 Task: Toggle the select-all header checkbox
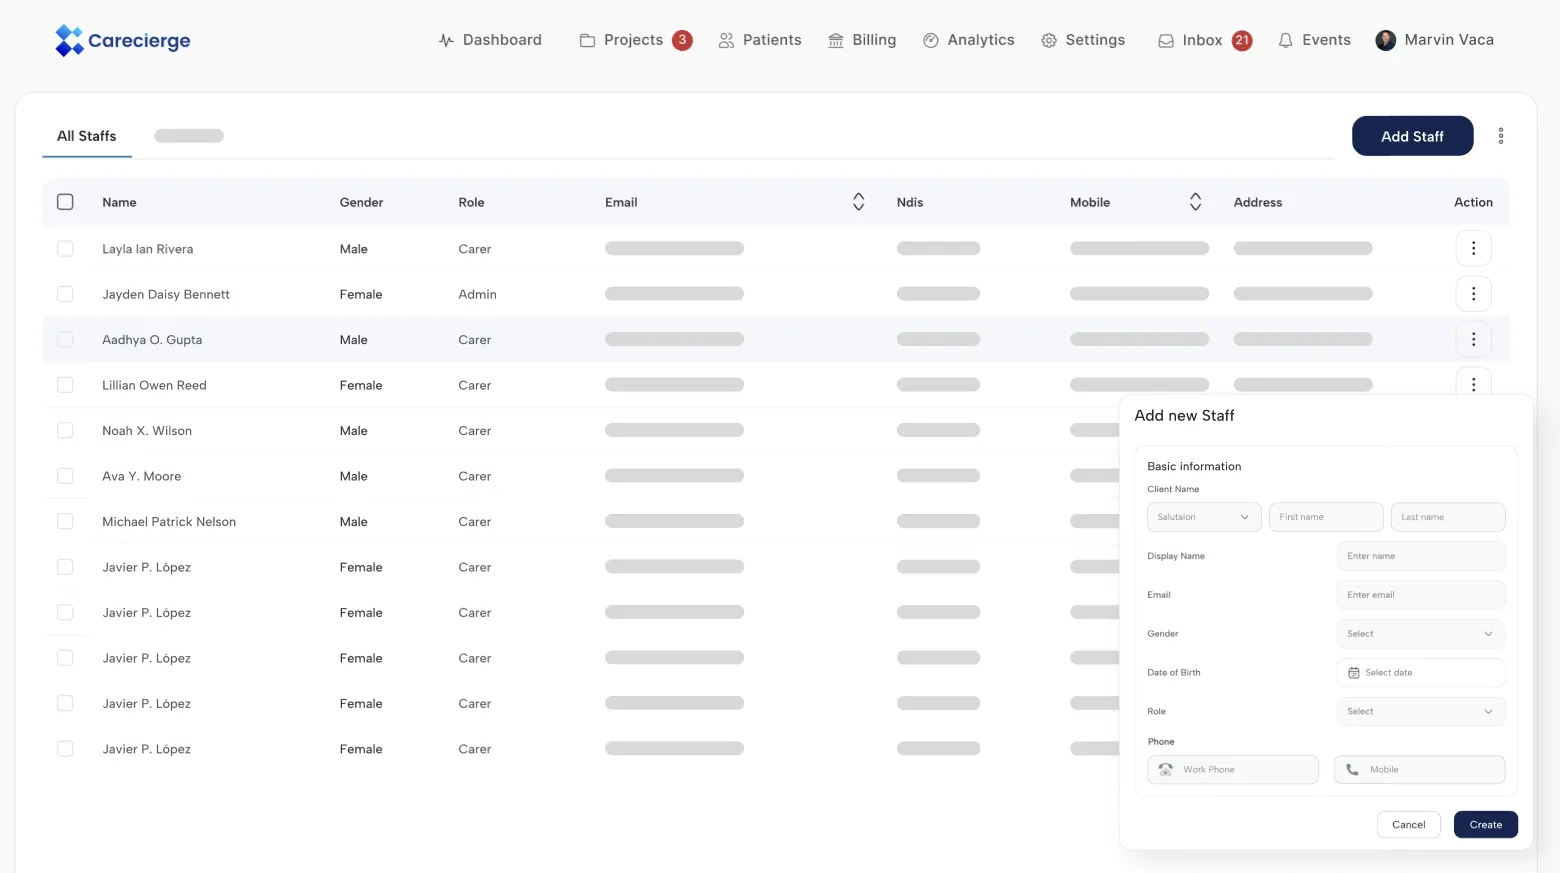65,202
